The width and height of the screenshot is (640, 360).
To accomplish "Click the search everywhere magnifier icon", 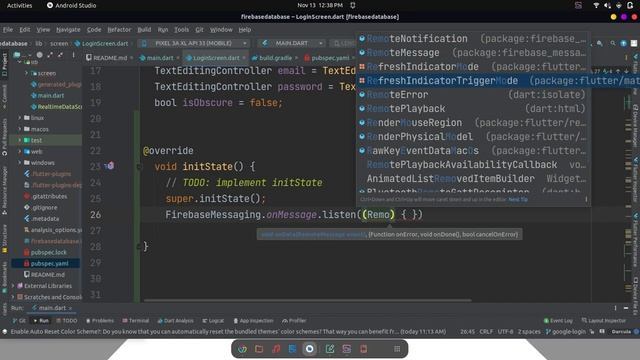I will point(613,43).
